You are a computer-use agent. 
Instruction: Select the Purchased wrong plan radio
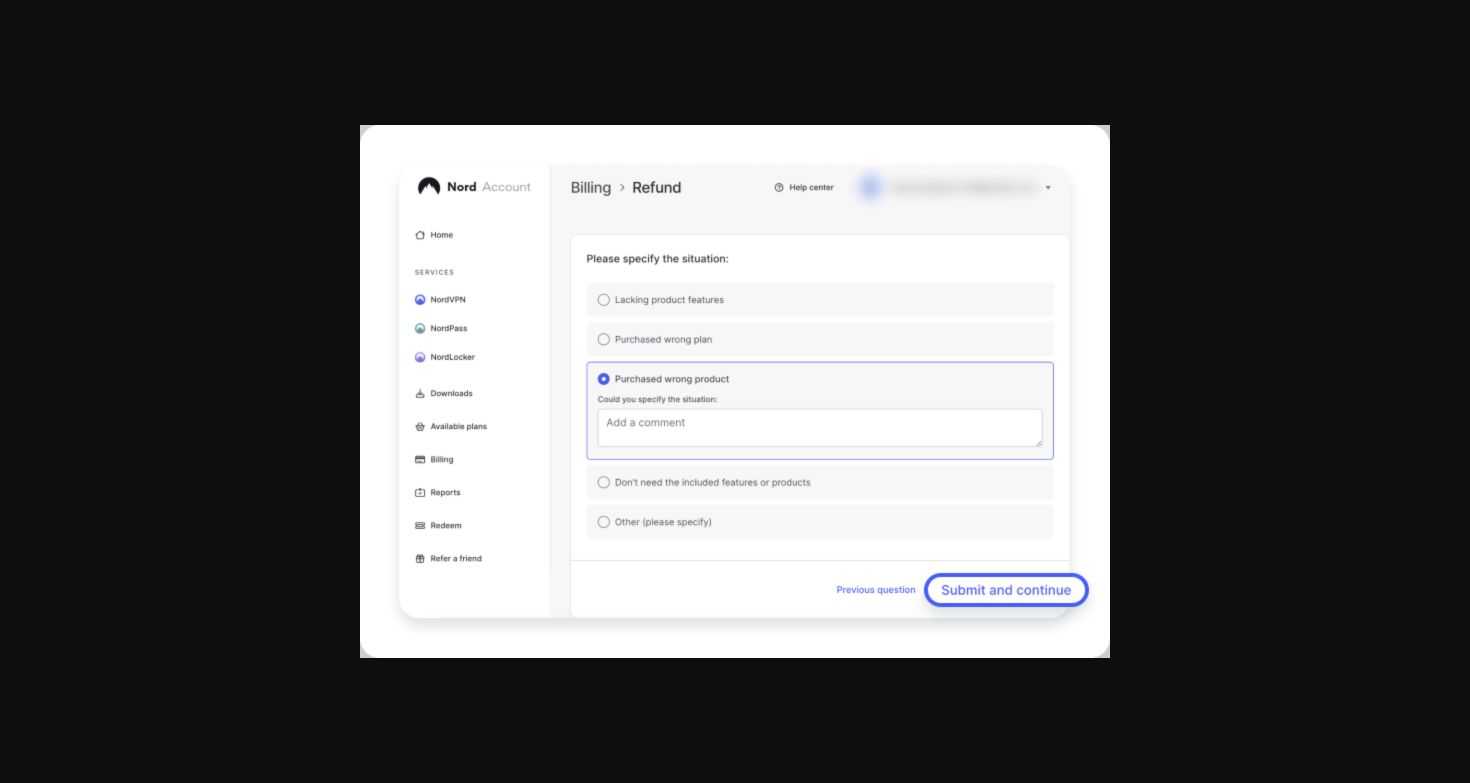click(x=603, y=340)
